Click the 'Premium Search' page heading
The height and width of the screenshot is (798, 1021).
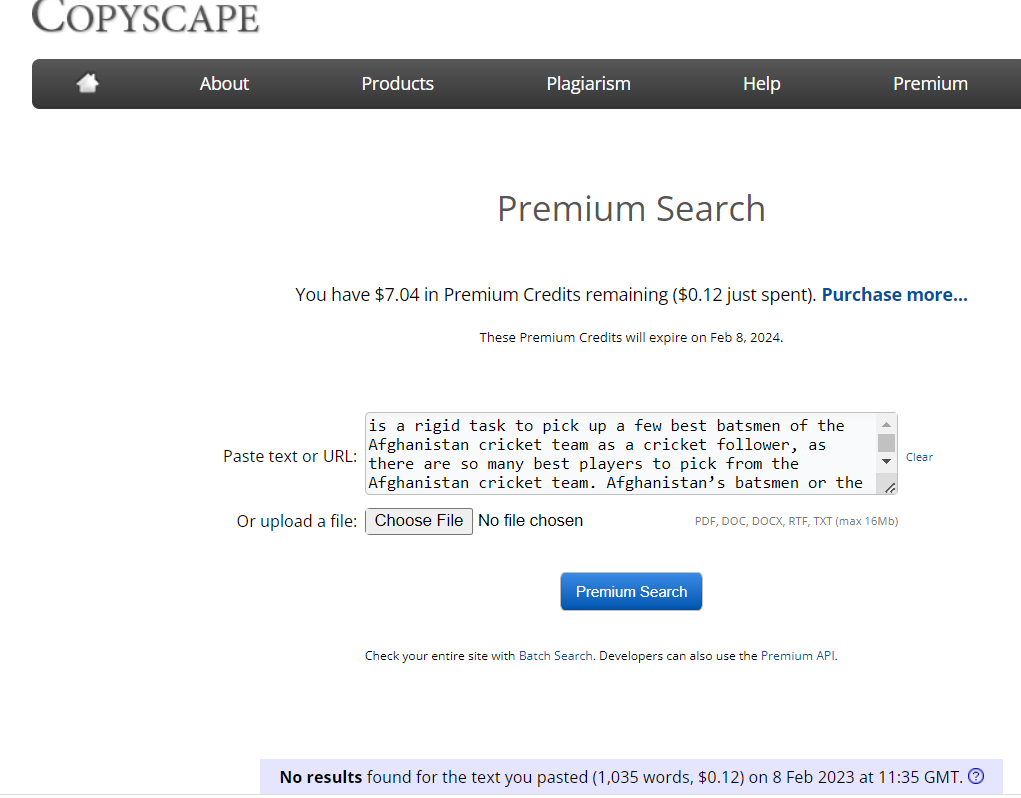[x=631, y=209]
